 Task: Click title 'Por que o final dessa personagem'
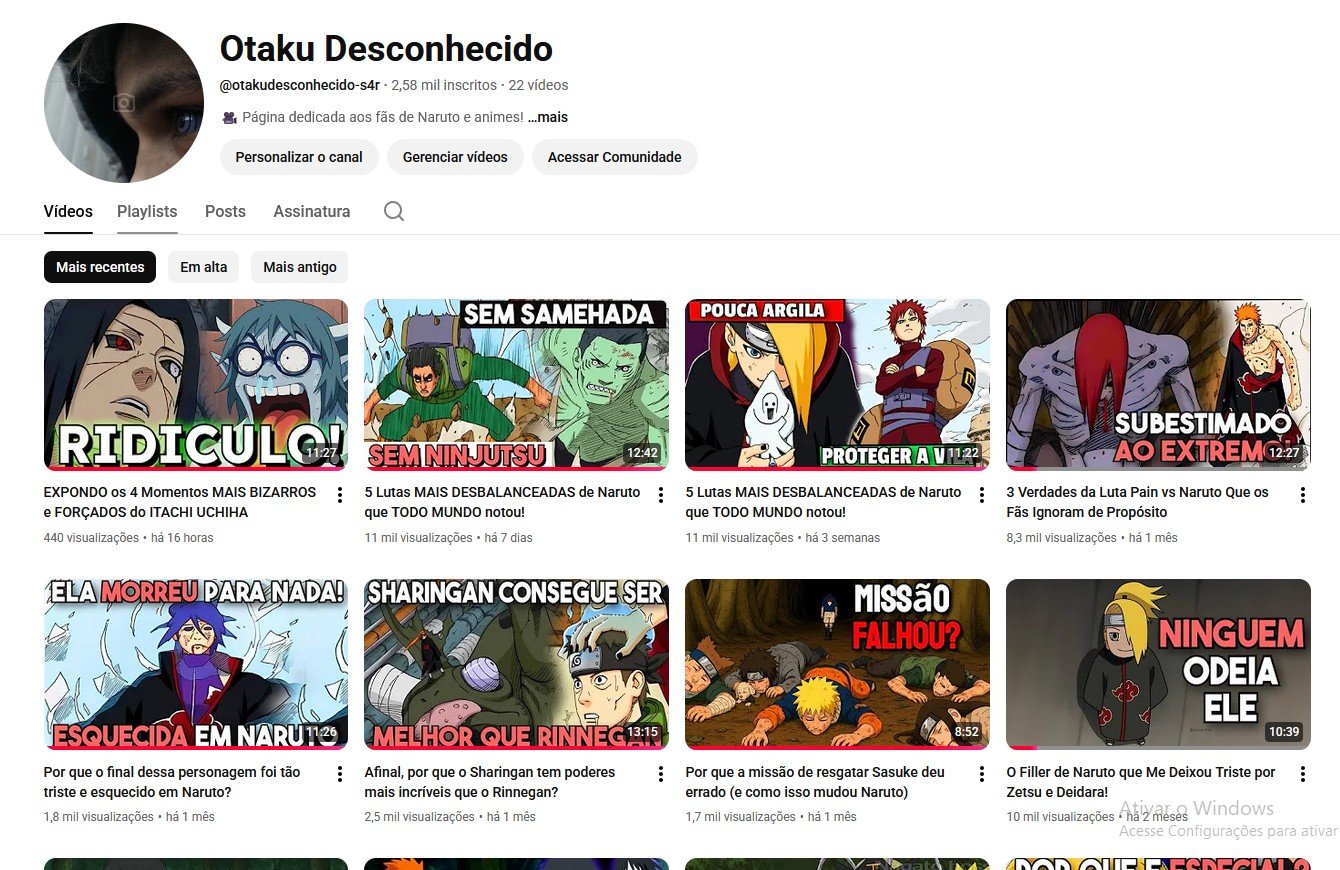[x=172, y=782]
